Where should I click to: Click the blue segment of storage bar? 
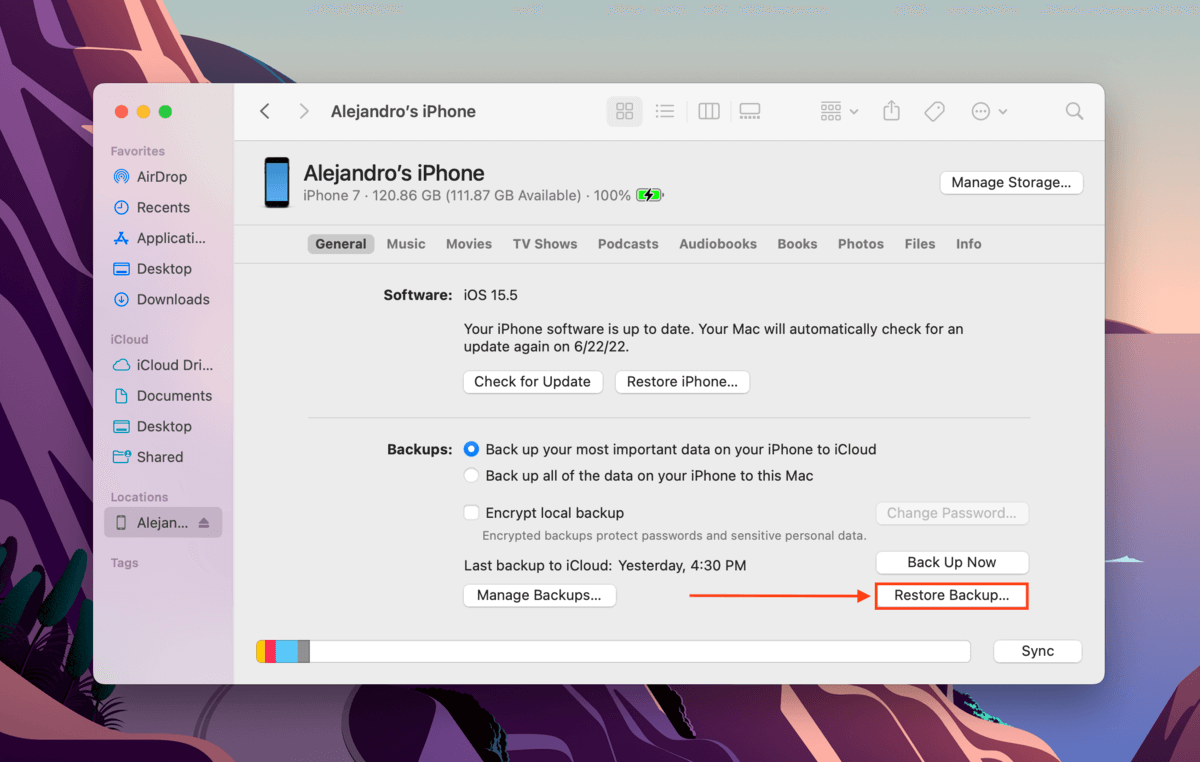pyautogui.click(x=287, y=651)
